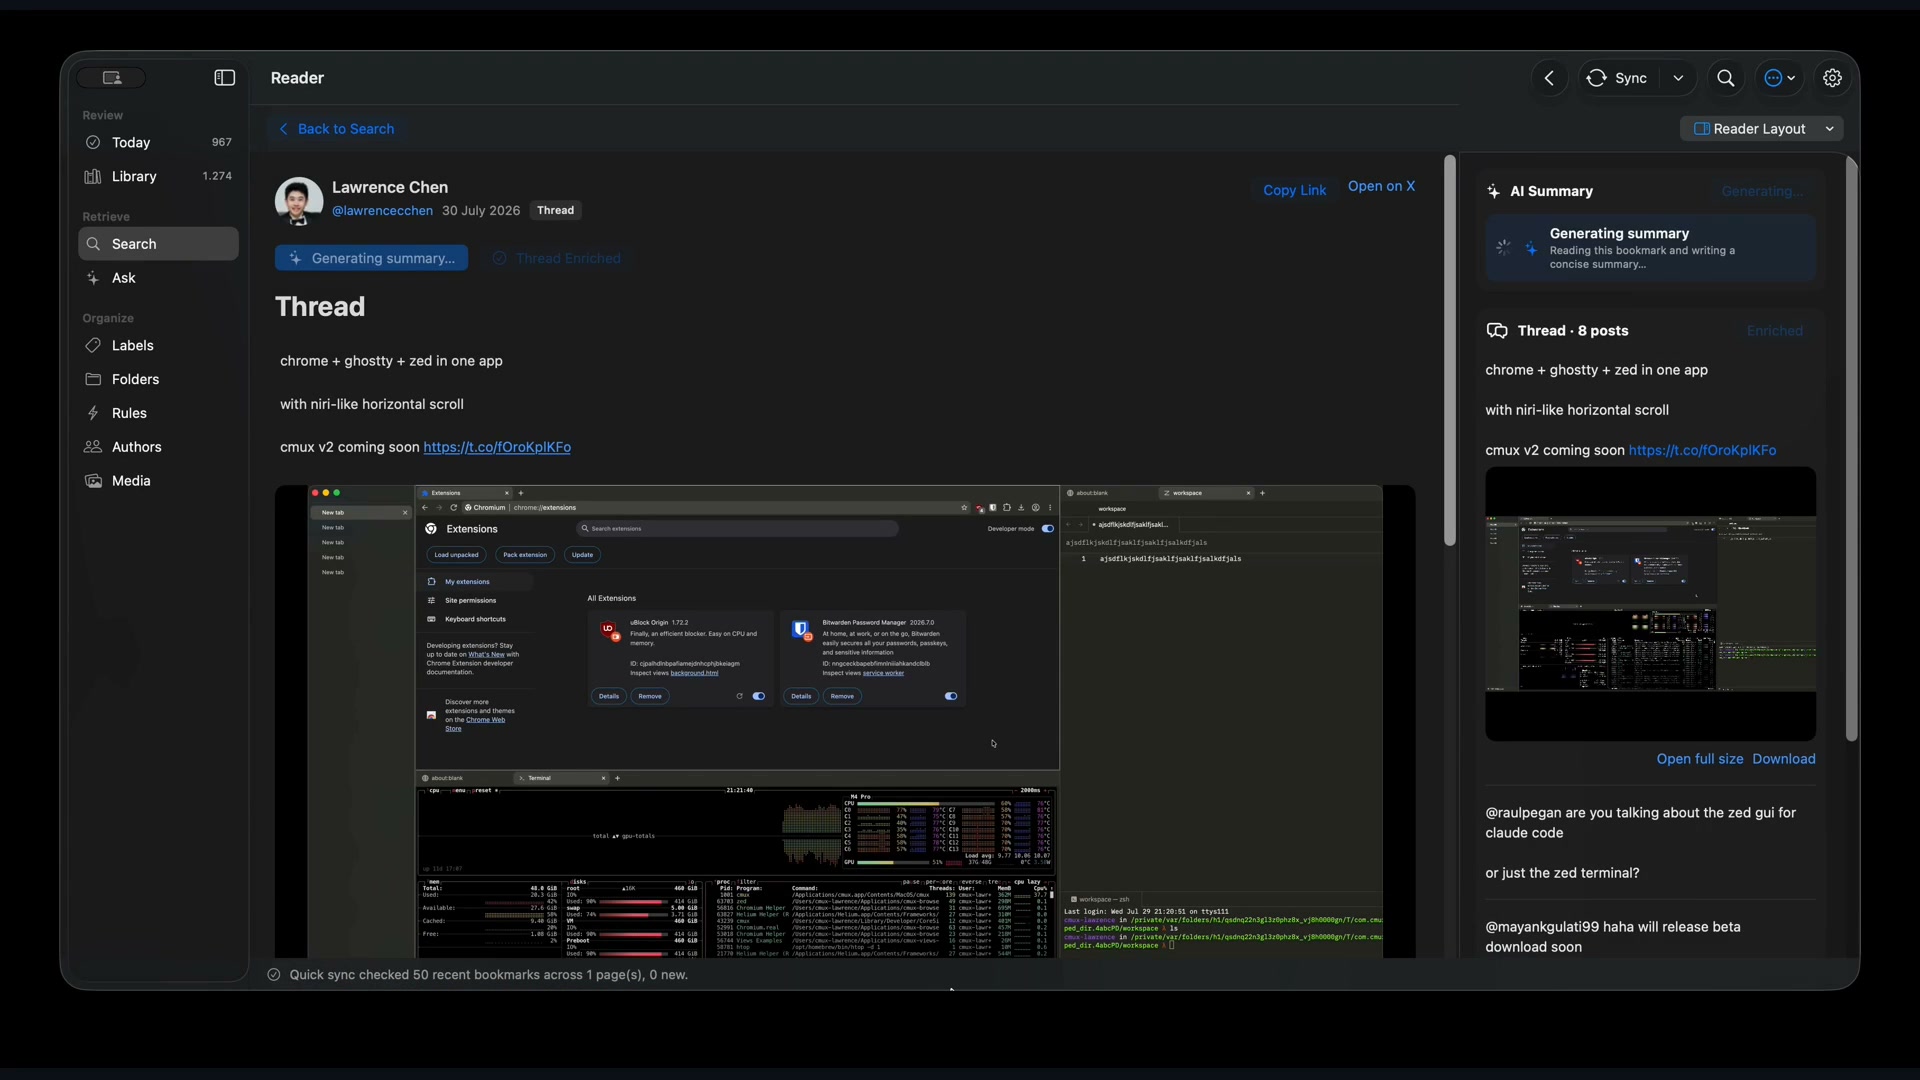
Task: Go back with Back to Search
Action: pyautogui.click(x=337, y=129)
